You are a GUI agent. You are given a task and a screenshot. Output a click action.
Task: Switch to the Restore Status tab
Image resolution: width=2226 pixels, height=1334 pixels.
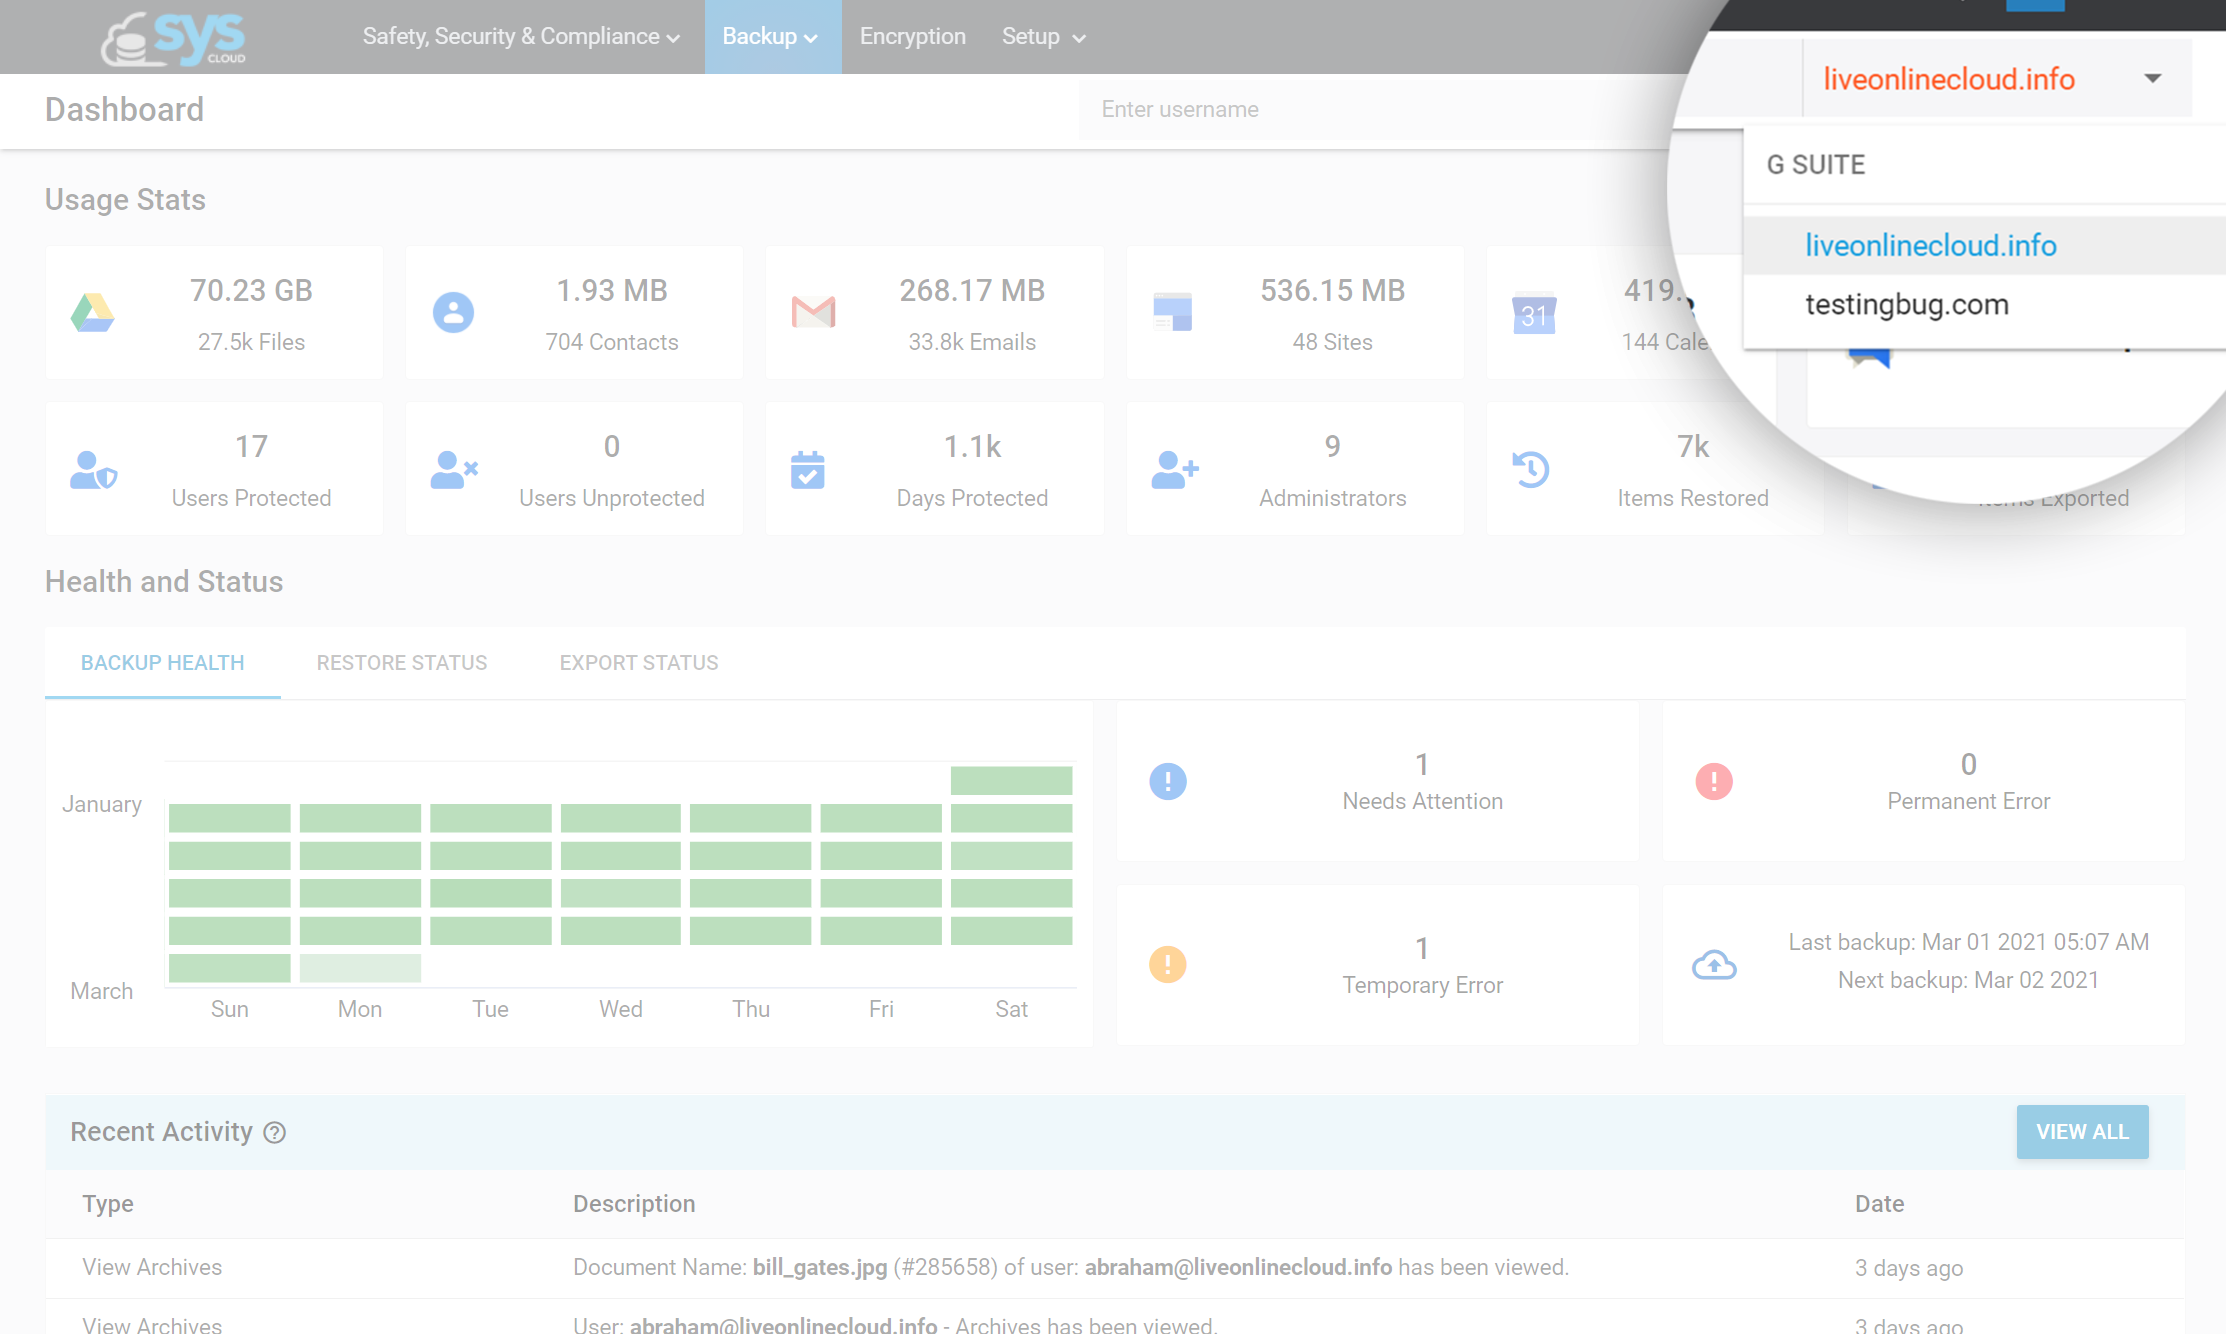tap(402, 663)
